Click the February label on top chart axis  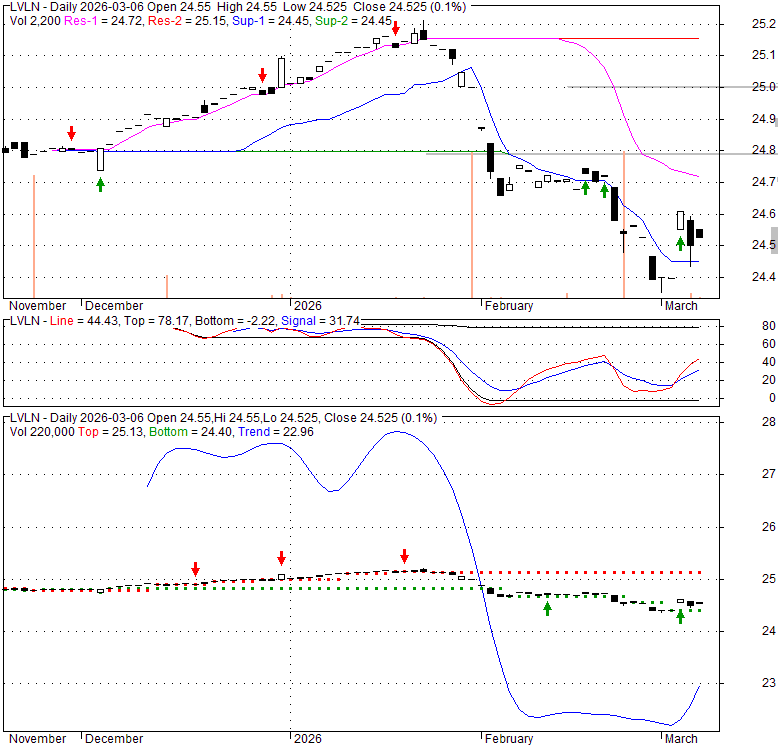(x=508, y=306)
